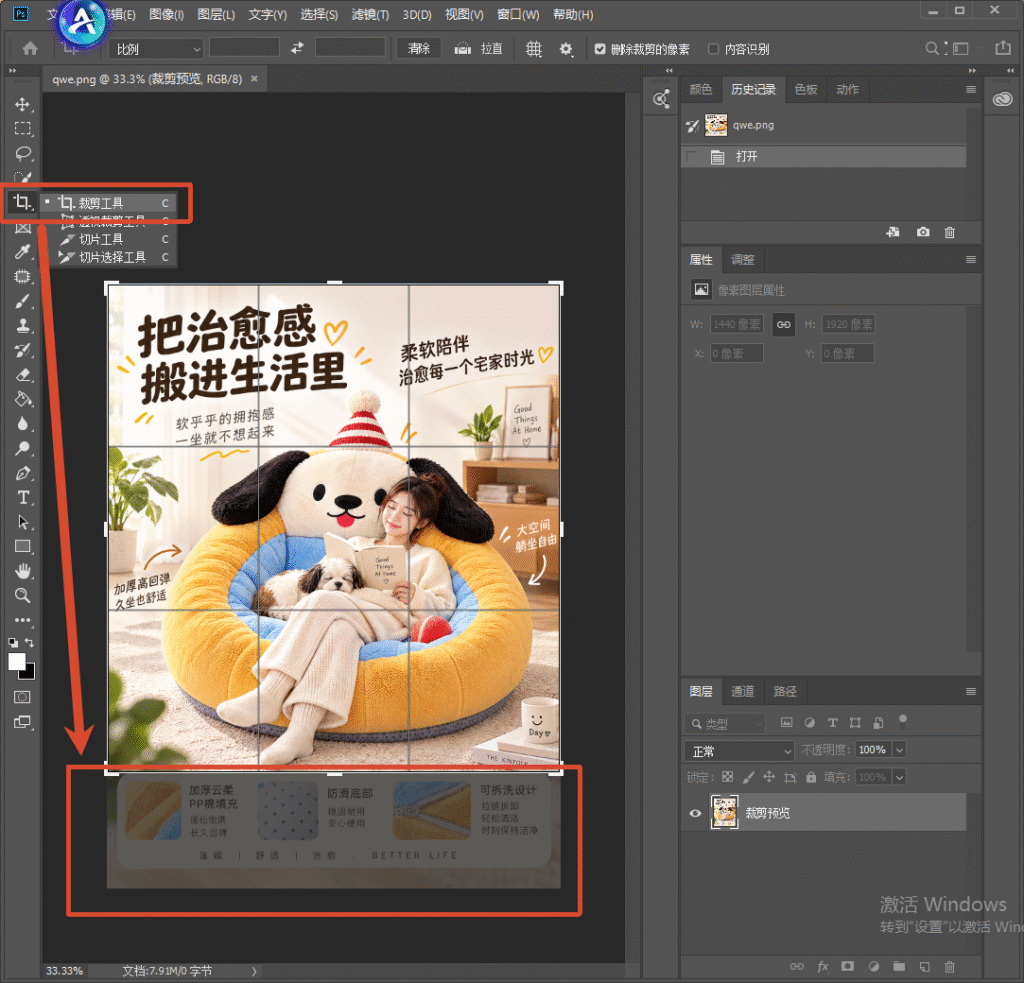Image resolution: width=1024 pixels, height=983 pixels.
Task: Open Properties panel flyout menu
Action: [970, 259]
